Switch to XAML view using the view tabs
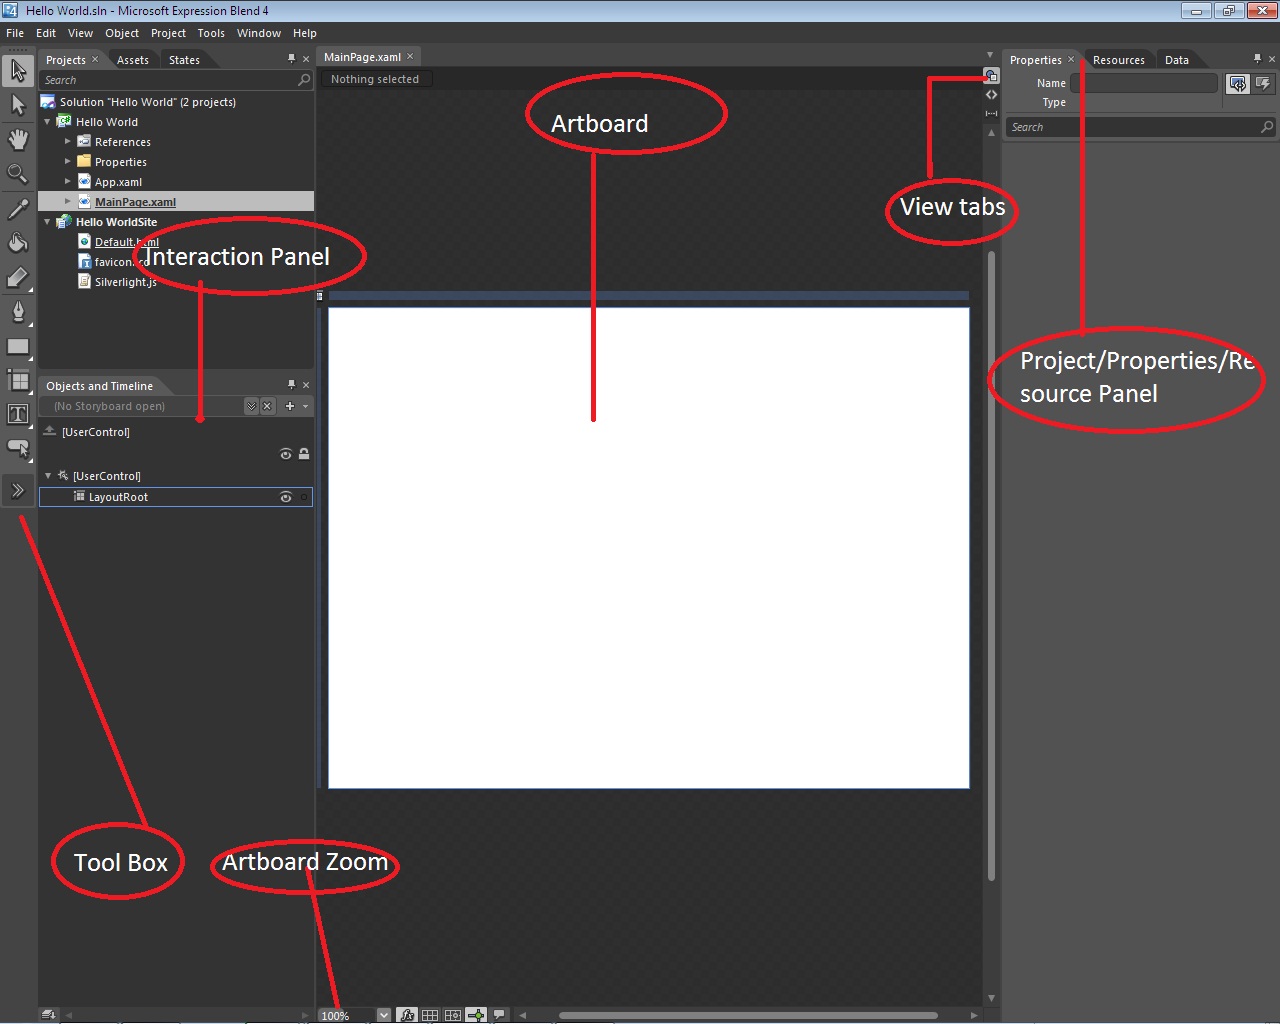Image resolution: width=1280 pixels, height=1024 pixels. [991, 94]
